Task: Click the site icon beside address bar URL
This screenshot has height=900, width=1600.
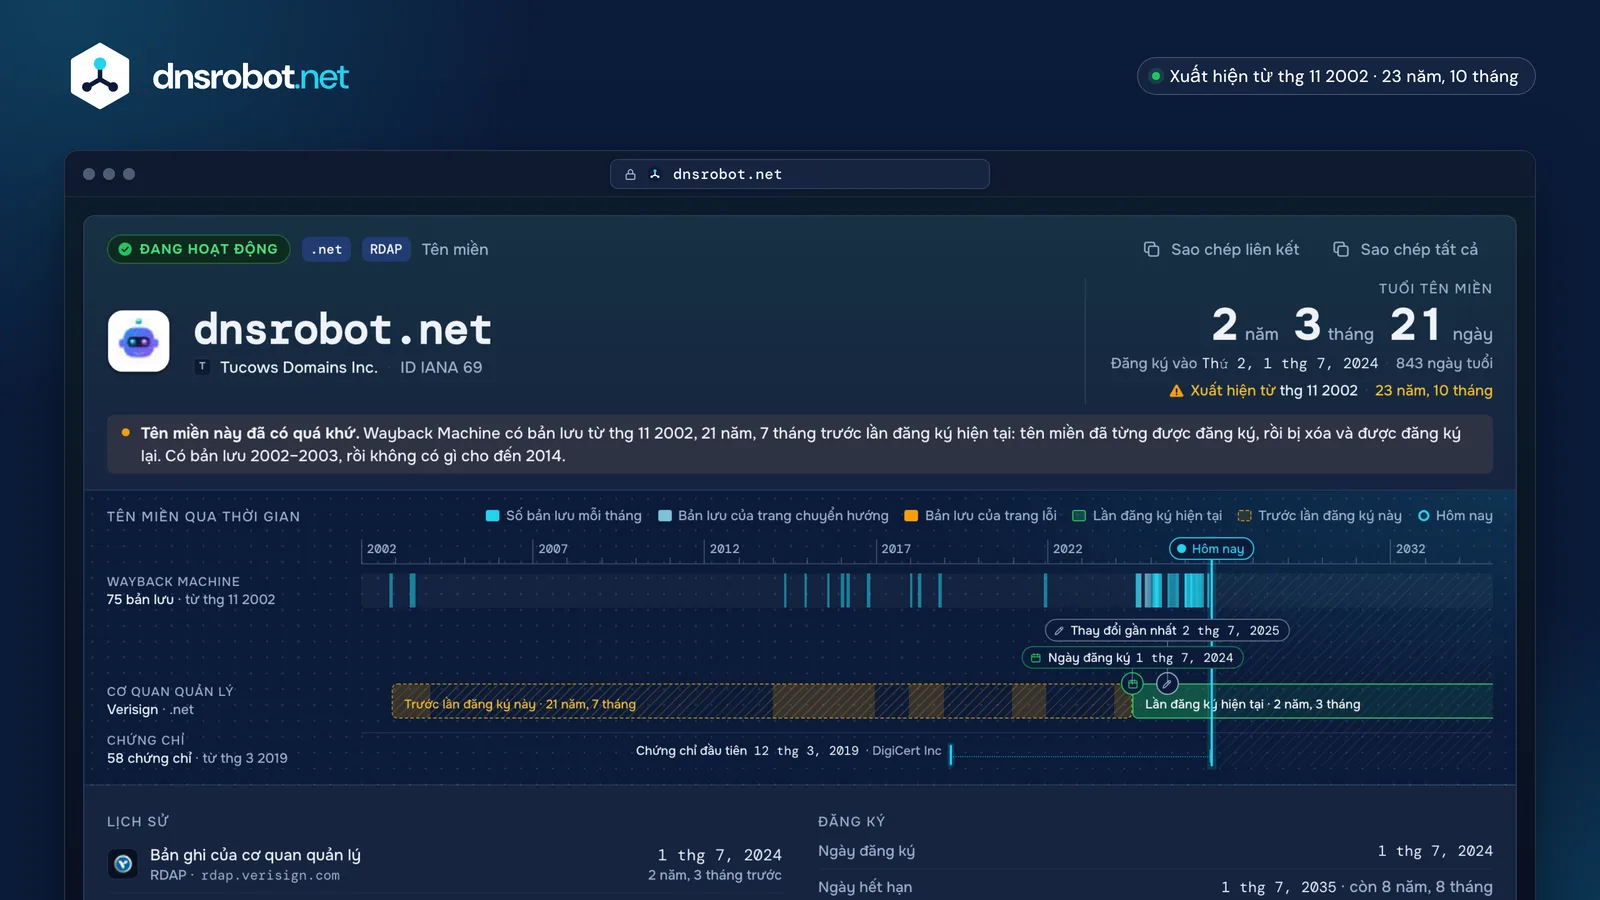Action: [x=655, y=174]
